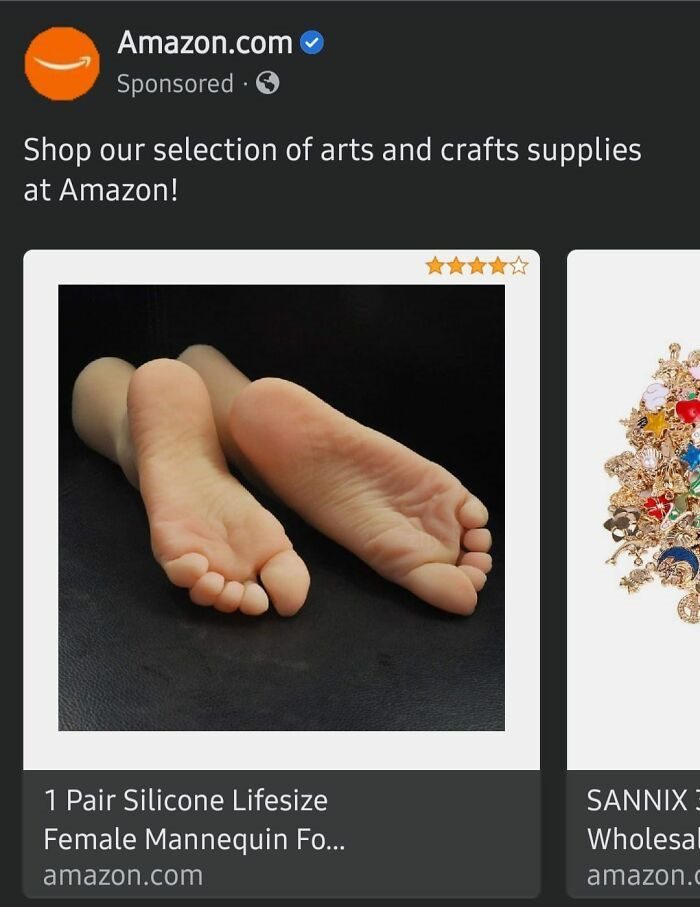Tap the public globe icon beside Sponsored
The width and height of the screenshot is (700, 907).
coord(268,83)
